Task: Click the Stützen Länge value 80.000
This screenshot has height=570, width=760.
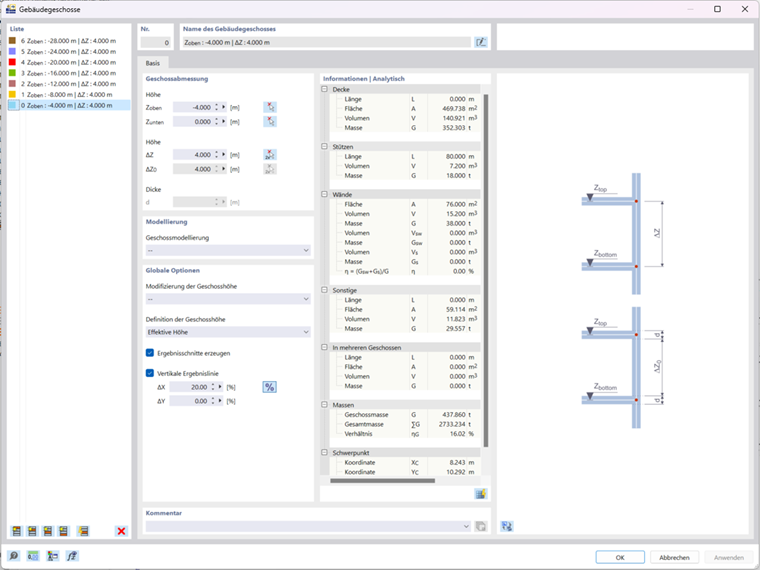Action: [456, 157]
